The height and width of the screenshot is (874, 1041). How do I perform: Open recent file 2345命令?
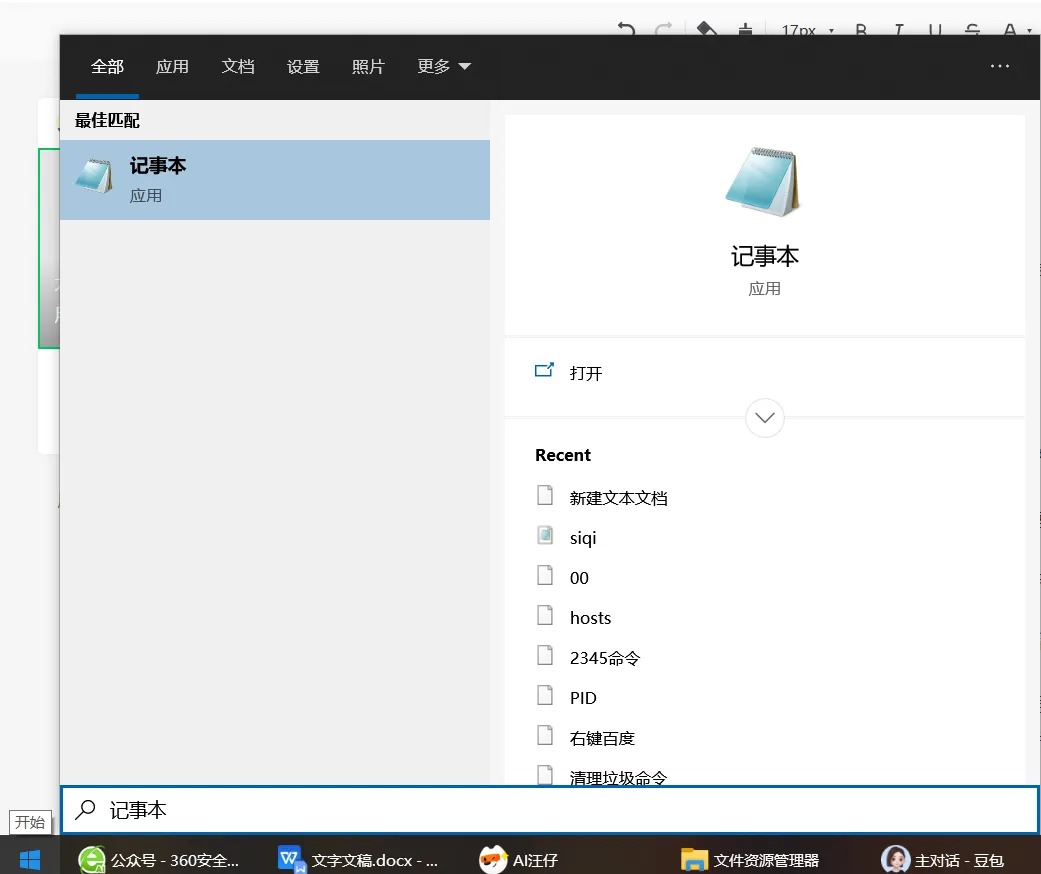click(x=605, y=658)
